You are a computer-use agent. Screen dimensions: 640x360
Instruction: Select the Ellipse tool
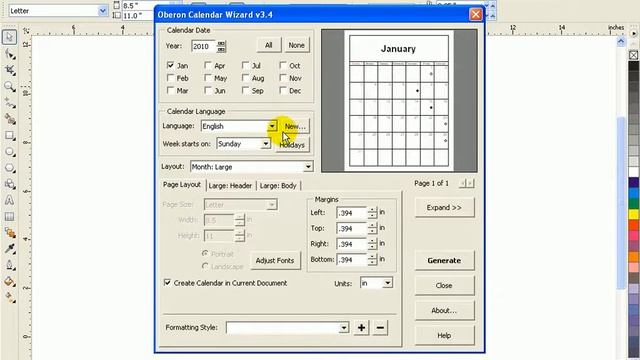(9, 152)
